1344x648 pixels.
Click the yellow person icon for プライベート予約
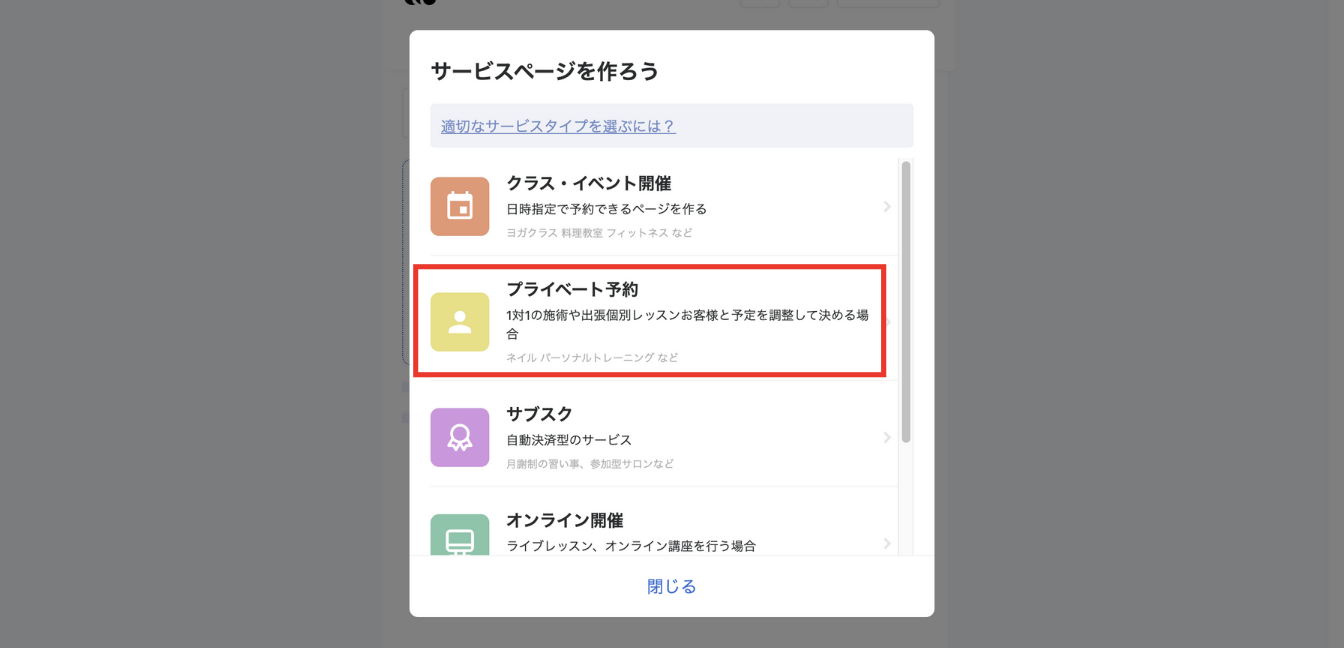pos(459,322)
